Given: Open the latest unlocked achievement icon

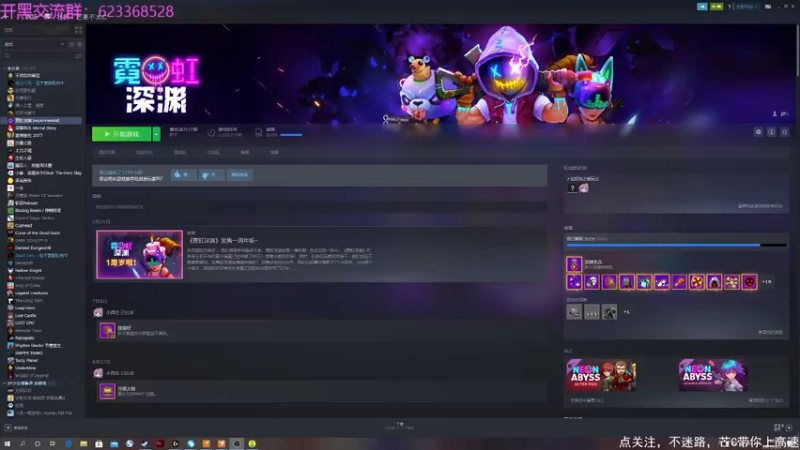Looking at the screenshot, I should [x=574, y=264].
